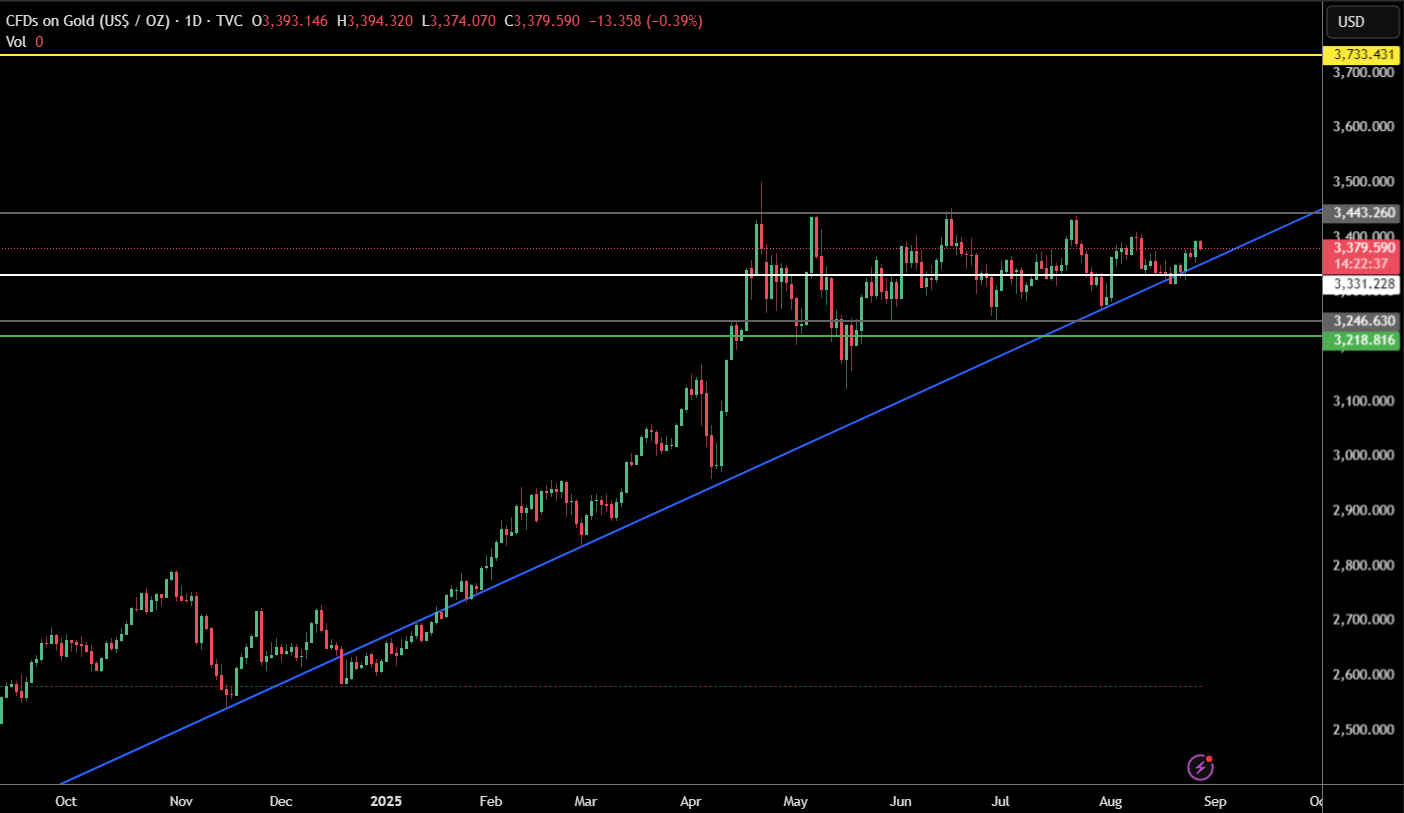Viewport: 1404px width, 813px height.
Task: Click the 2025 year marker on time axis
Action: 386,801
